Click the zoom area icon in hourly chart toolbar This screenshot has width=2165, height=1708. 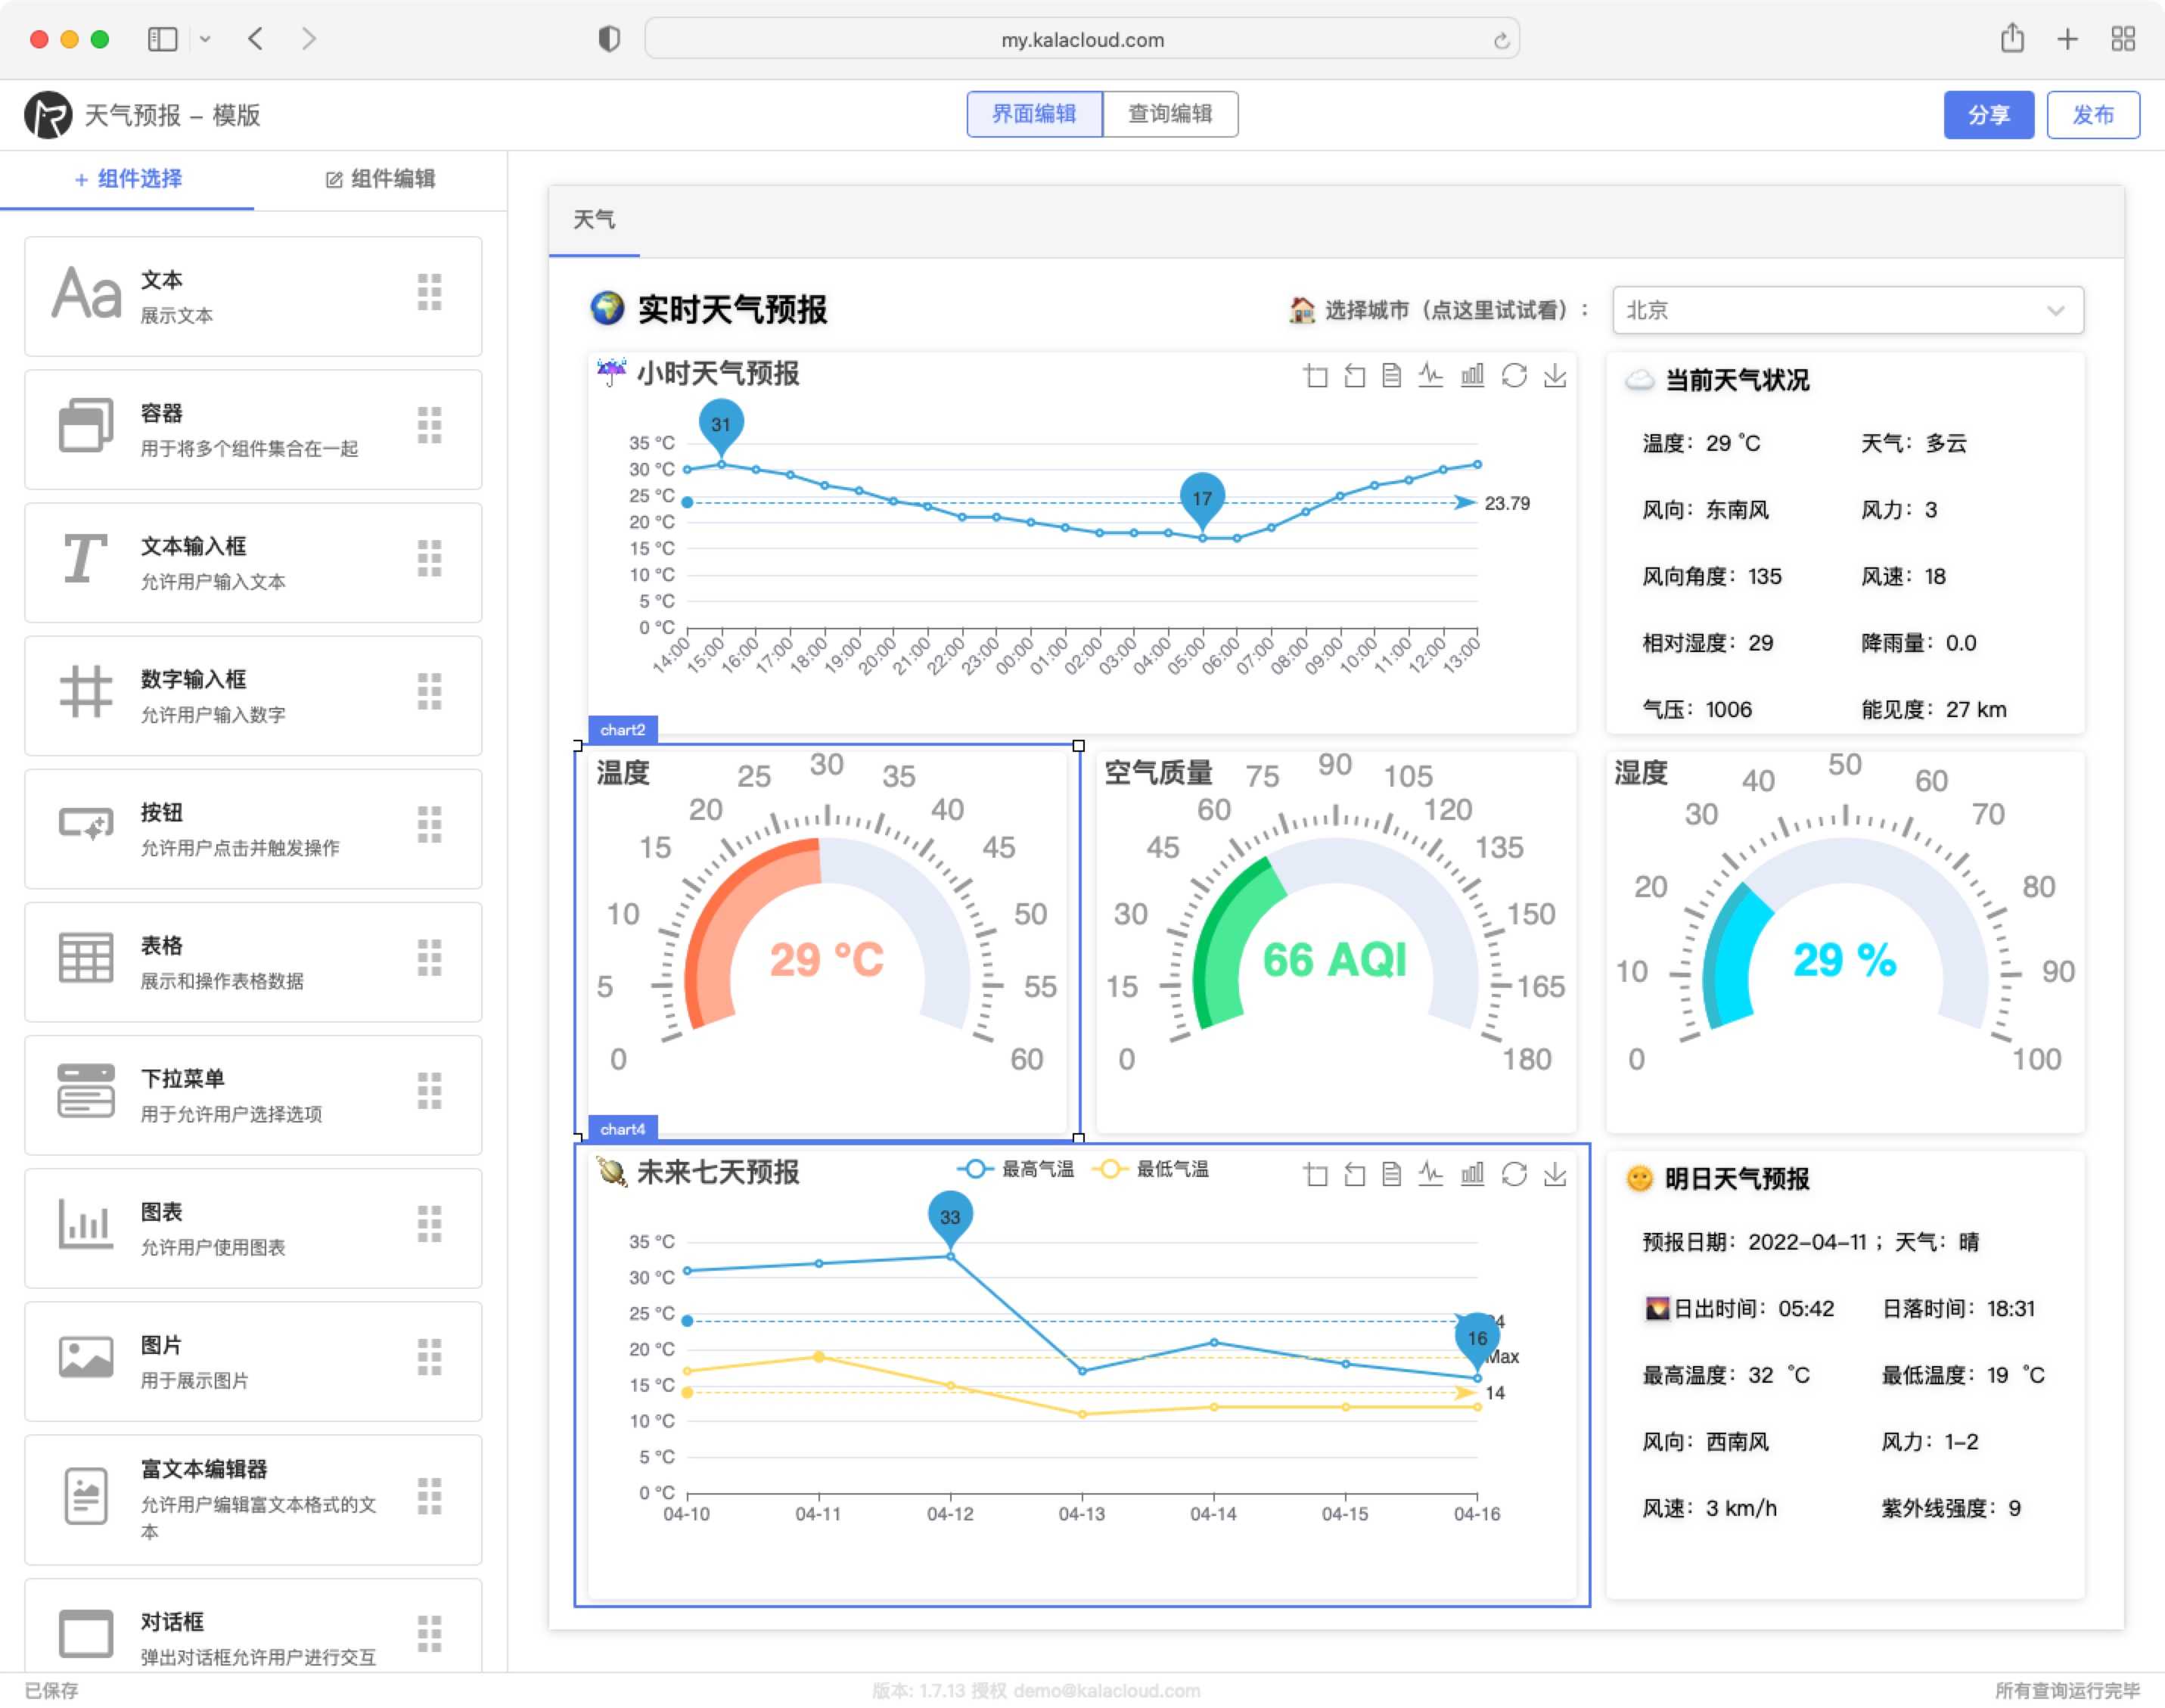coord(1316,376)
